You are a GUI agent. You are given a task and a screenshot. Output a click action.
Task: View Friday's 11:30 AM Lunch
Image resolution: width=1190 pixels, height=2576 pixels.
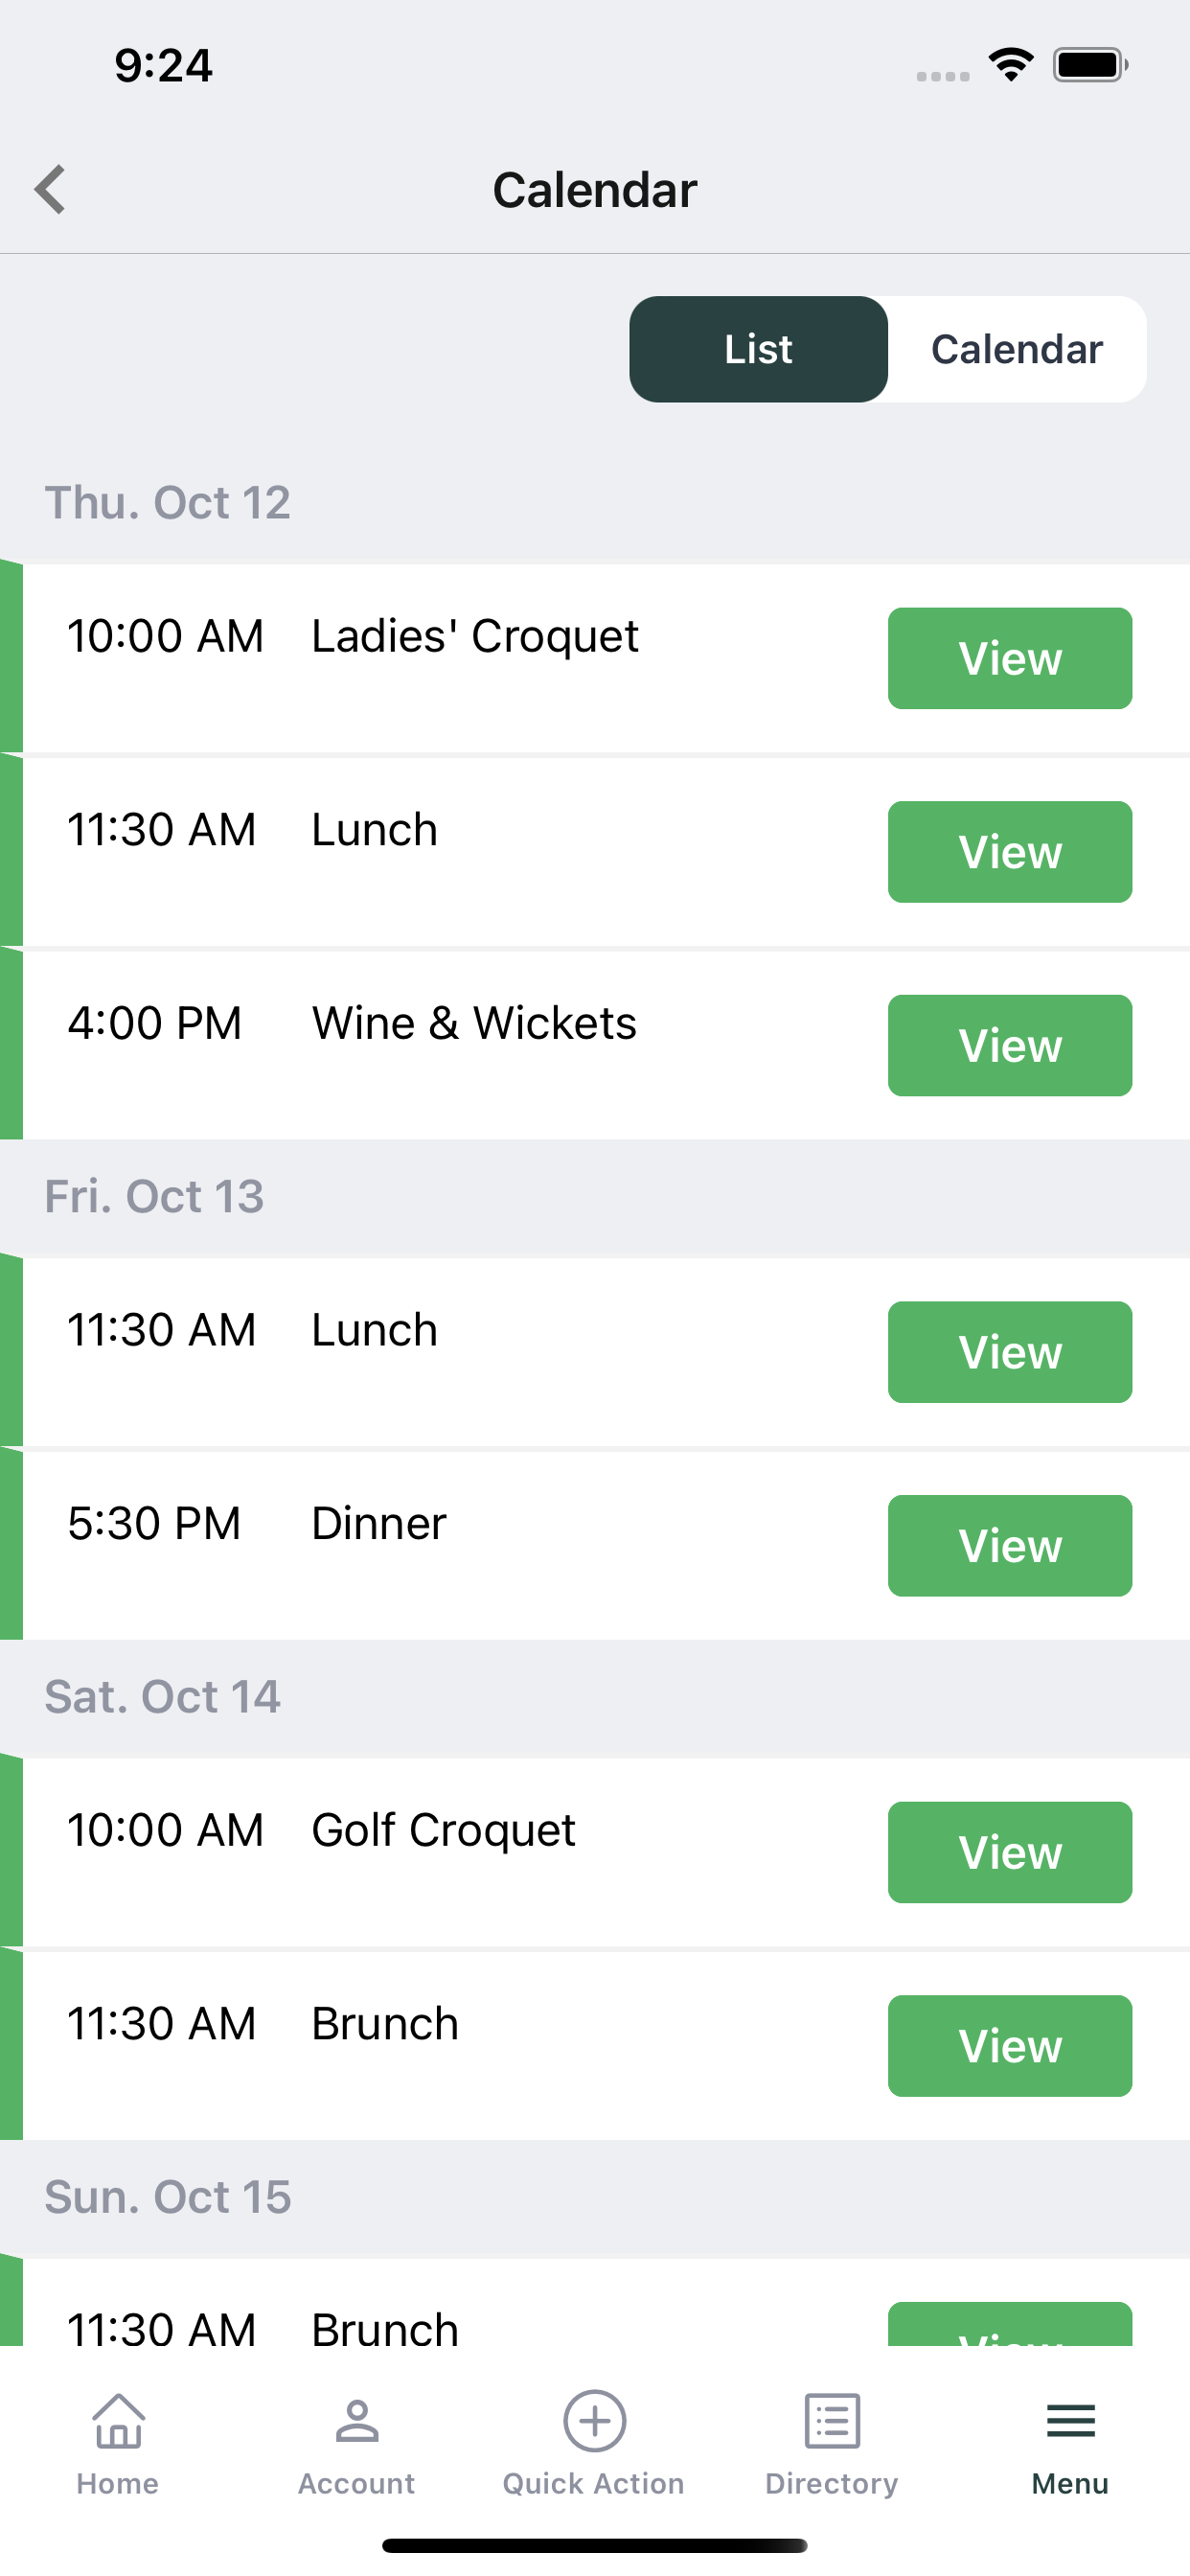click(x=1010, y=1352)
